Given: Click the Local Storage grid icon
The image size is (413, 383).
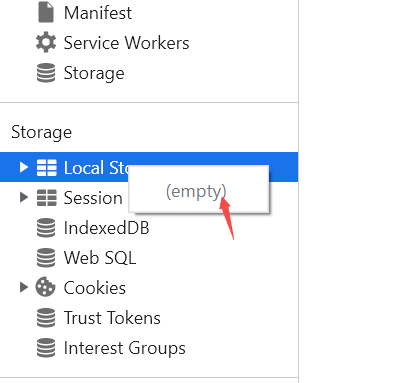Looking at the screenshot, I should pyautogui.click(x=46, y=167).
